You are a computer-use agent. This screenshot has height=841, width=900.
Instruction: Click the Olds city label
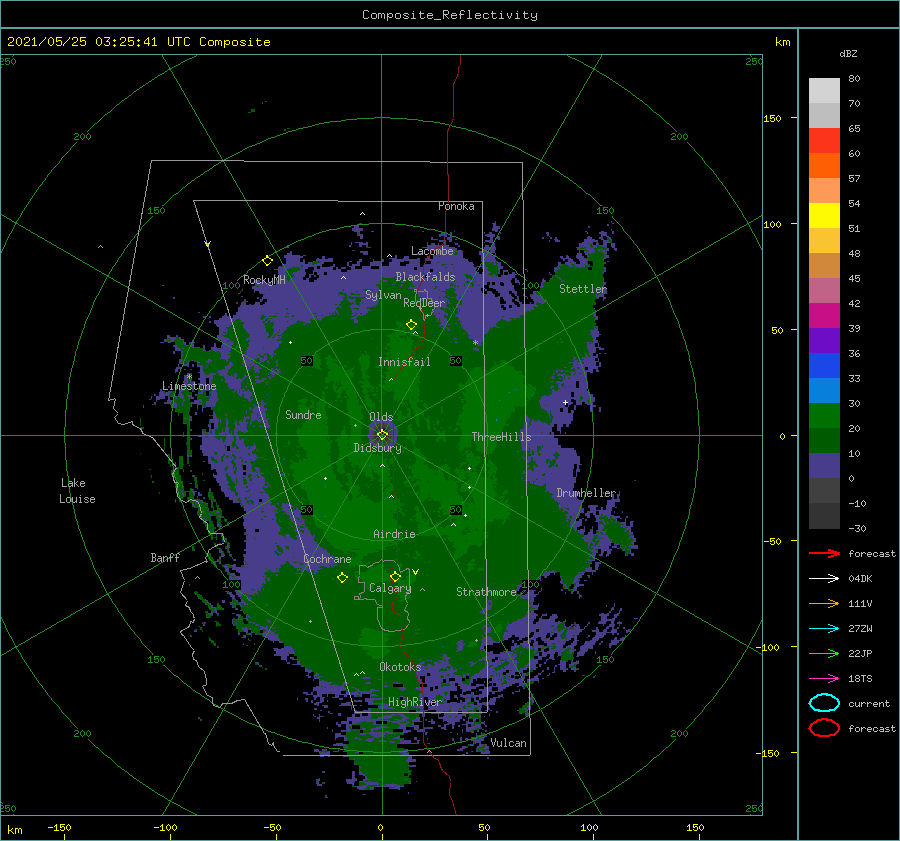[x=381, y=417]
